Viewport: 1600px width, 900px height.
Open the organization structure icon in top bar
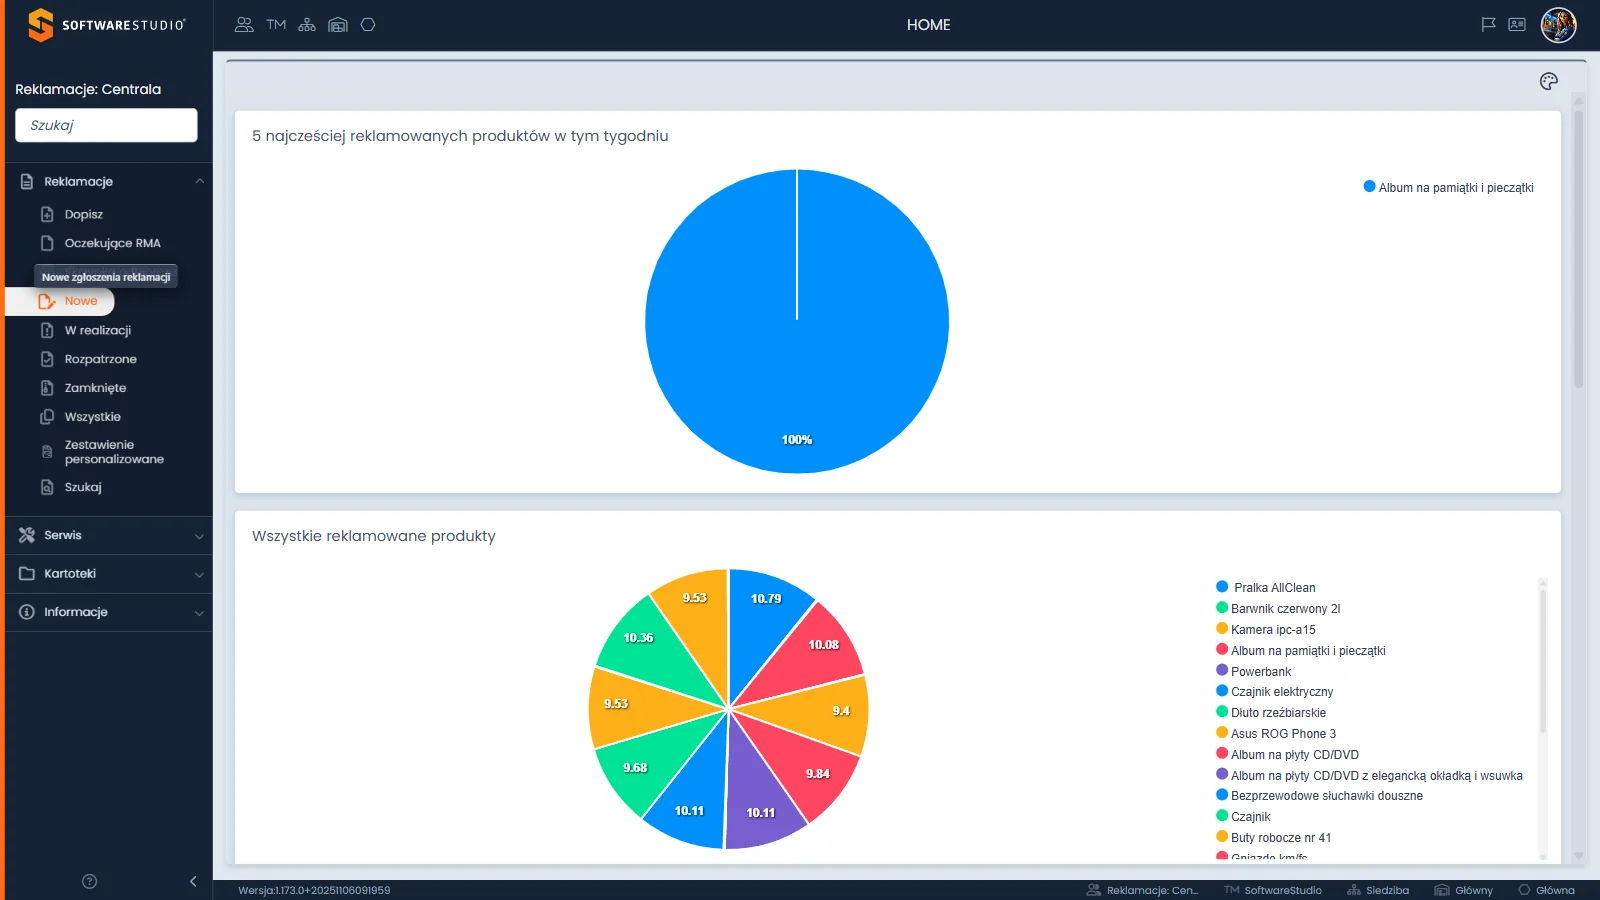coord(307,25)
